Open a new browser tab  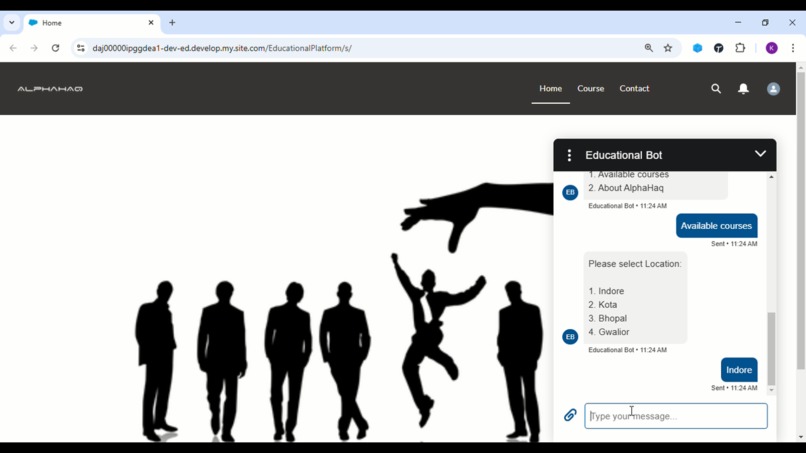pyautogui.click(x=172, y=23)
